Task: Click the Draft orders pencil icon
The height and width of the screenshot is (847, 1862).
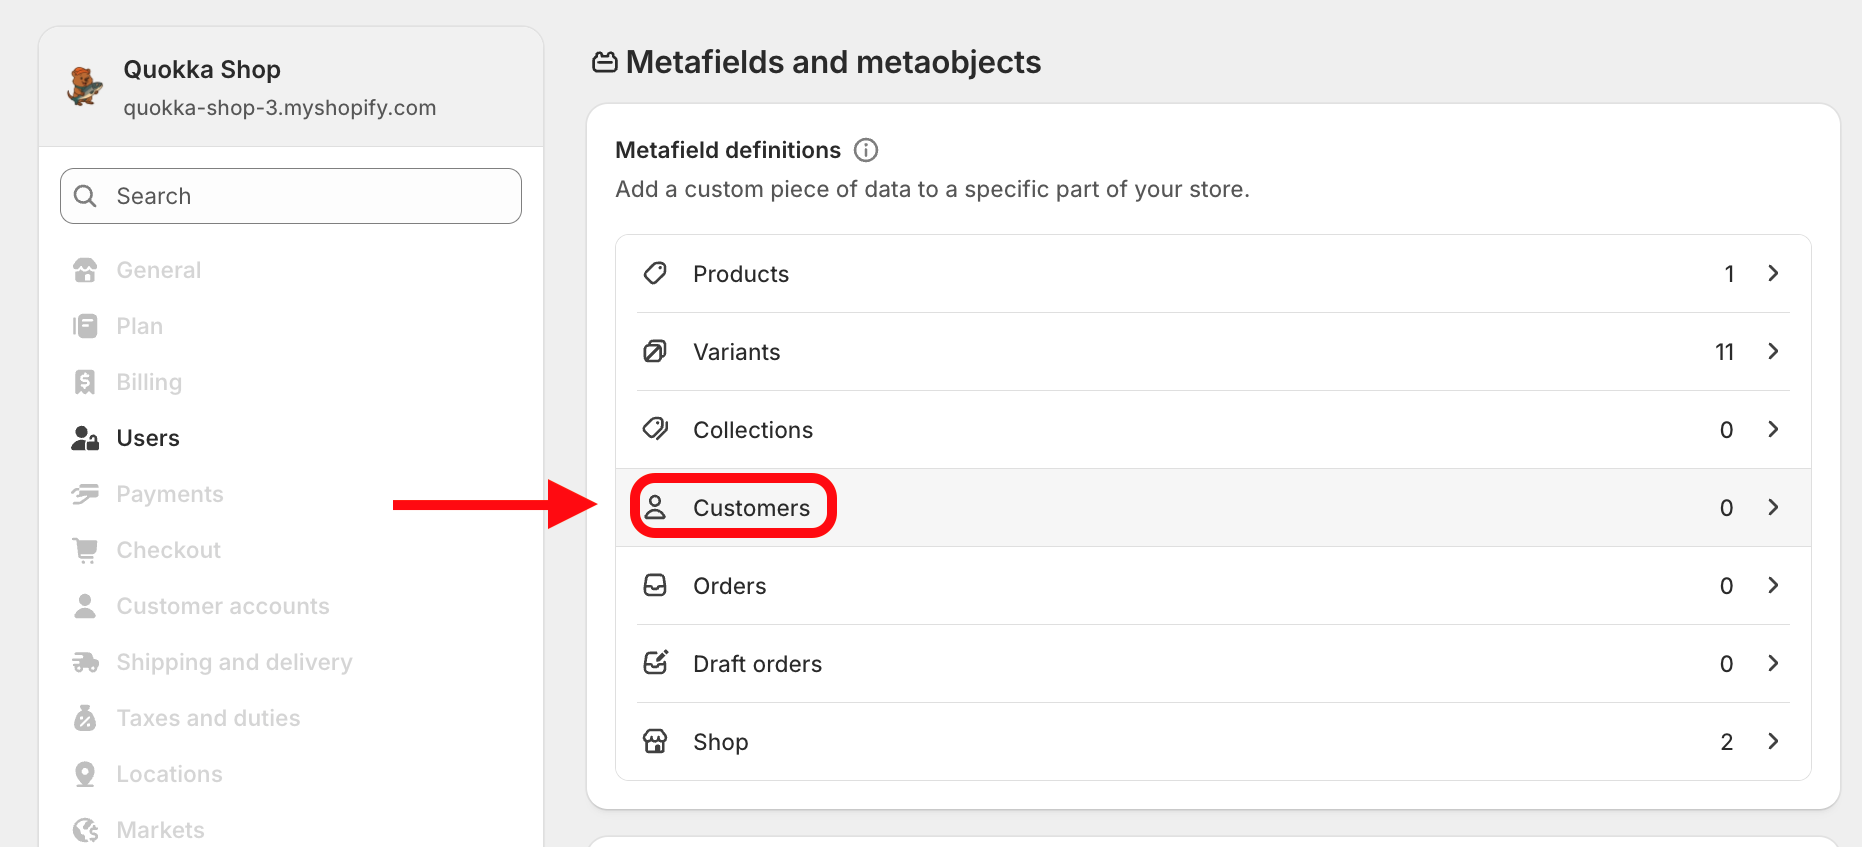Action: (x=655, y=663)
